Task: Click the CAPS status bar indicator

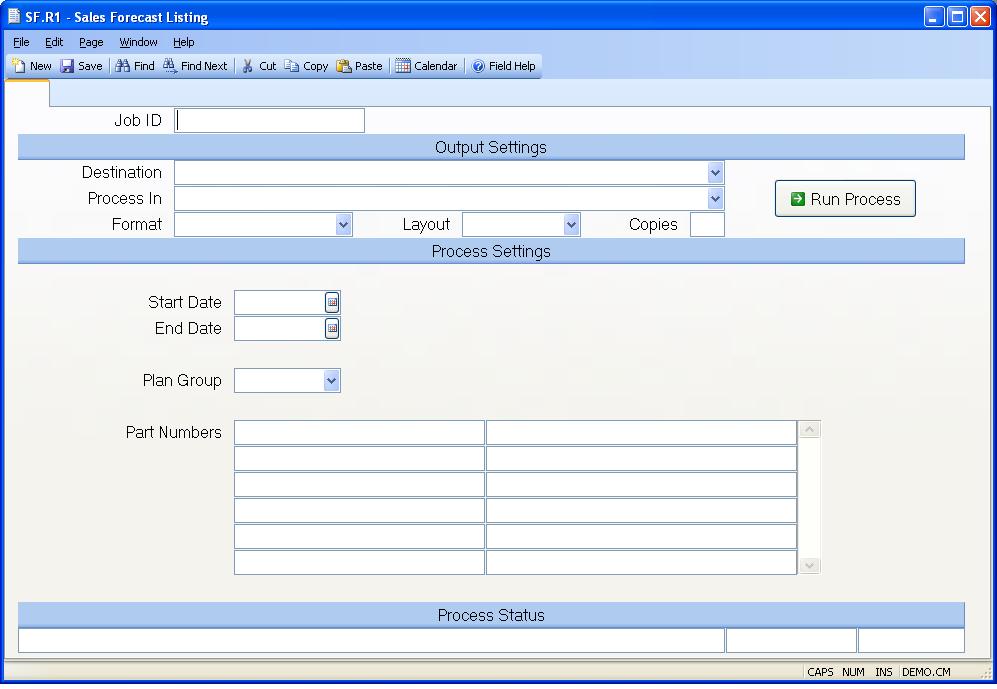Action: click(x=820, y=672)
